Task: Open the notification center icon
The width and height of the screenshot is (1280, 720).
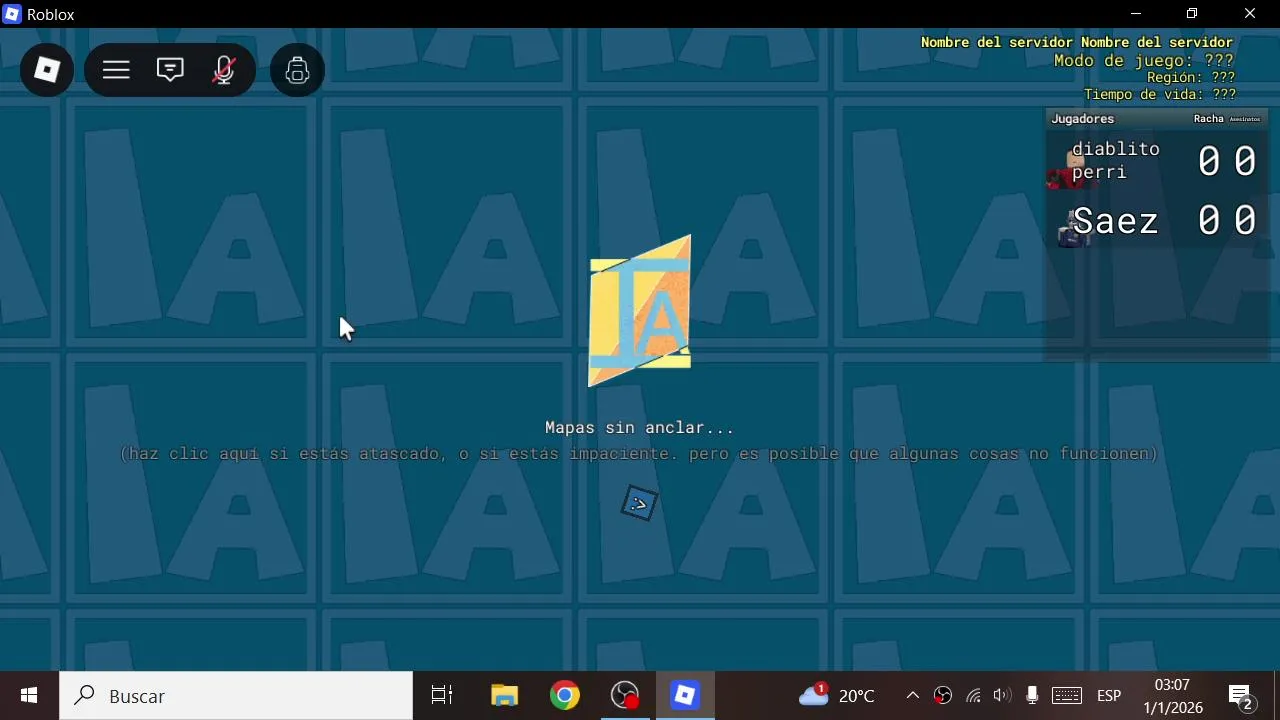Action: (1241, 695)
